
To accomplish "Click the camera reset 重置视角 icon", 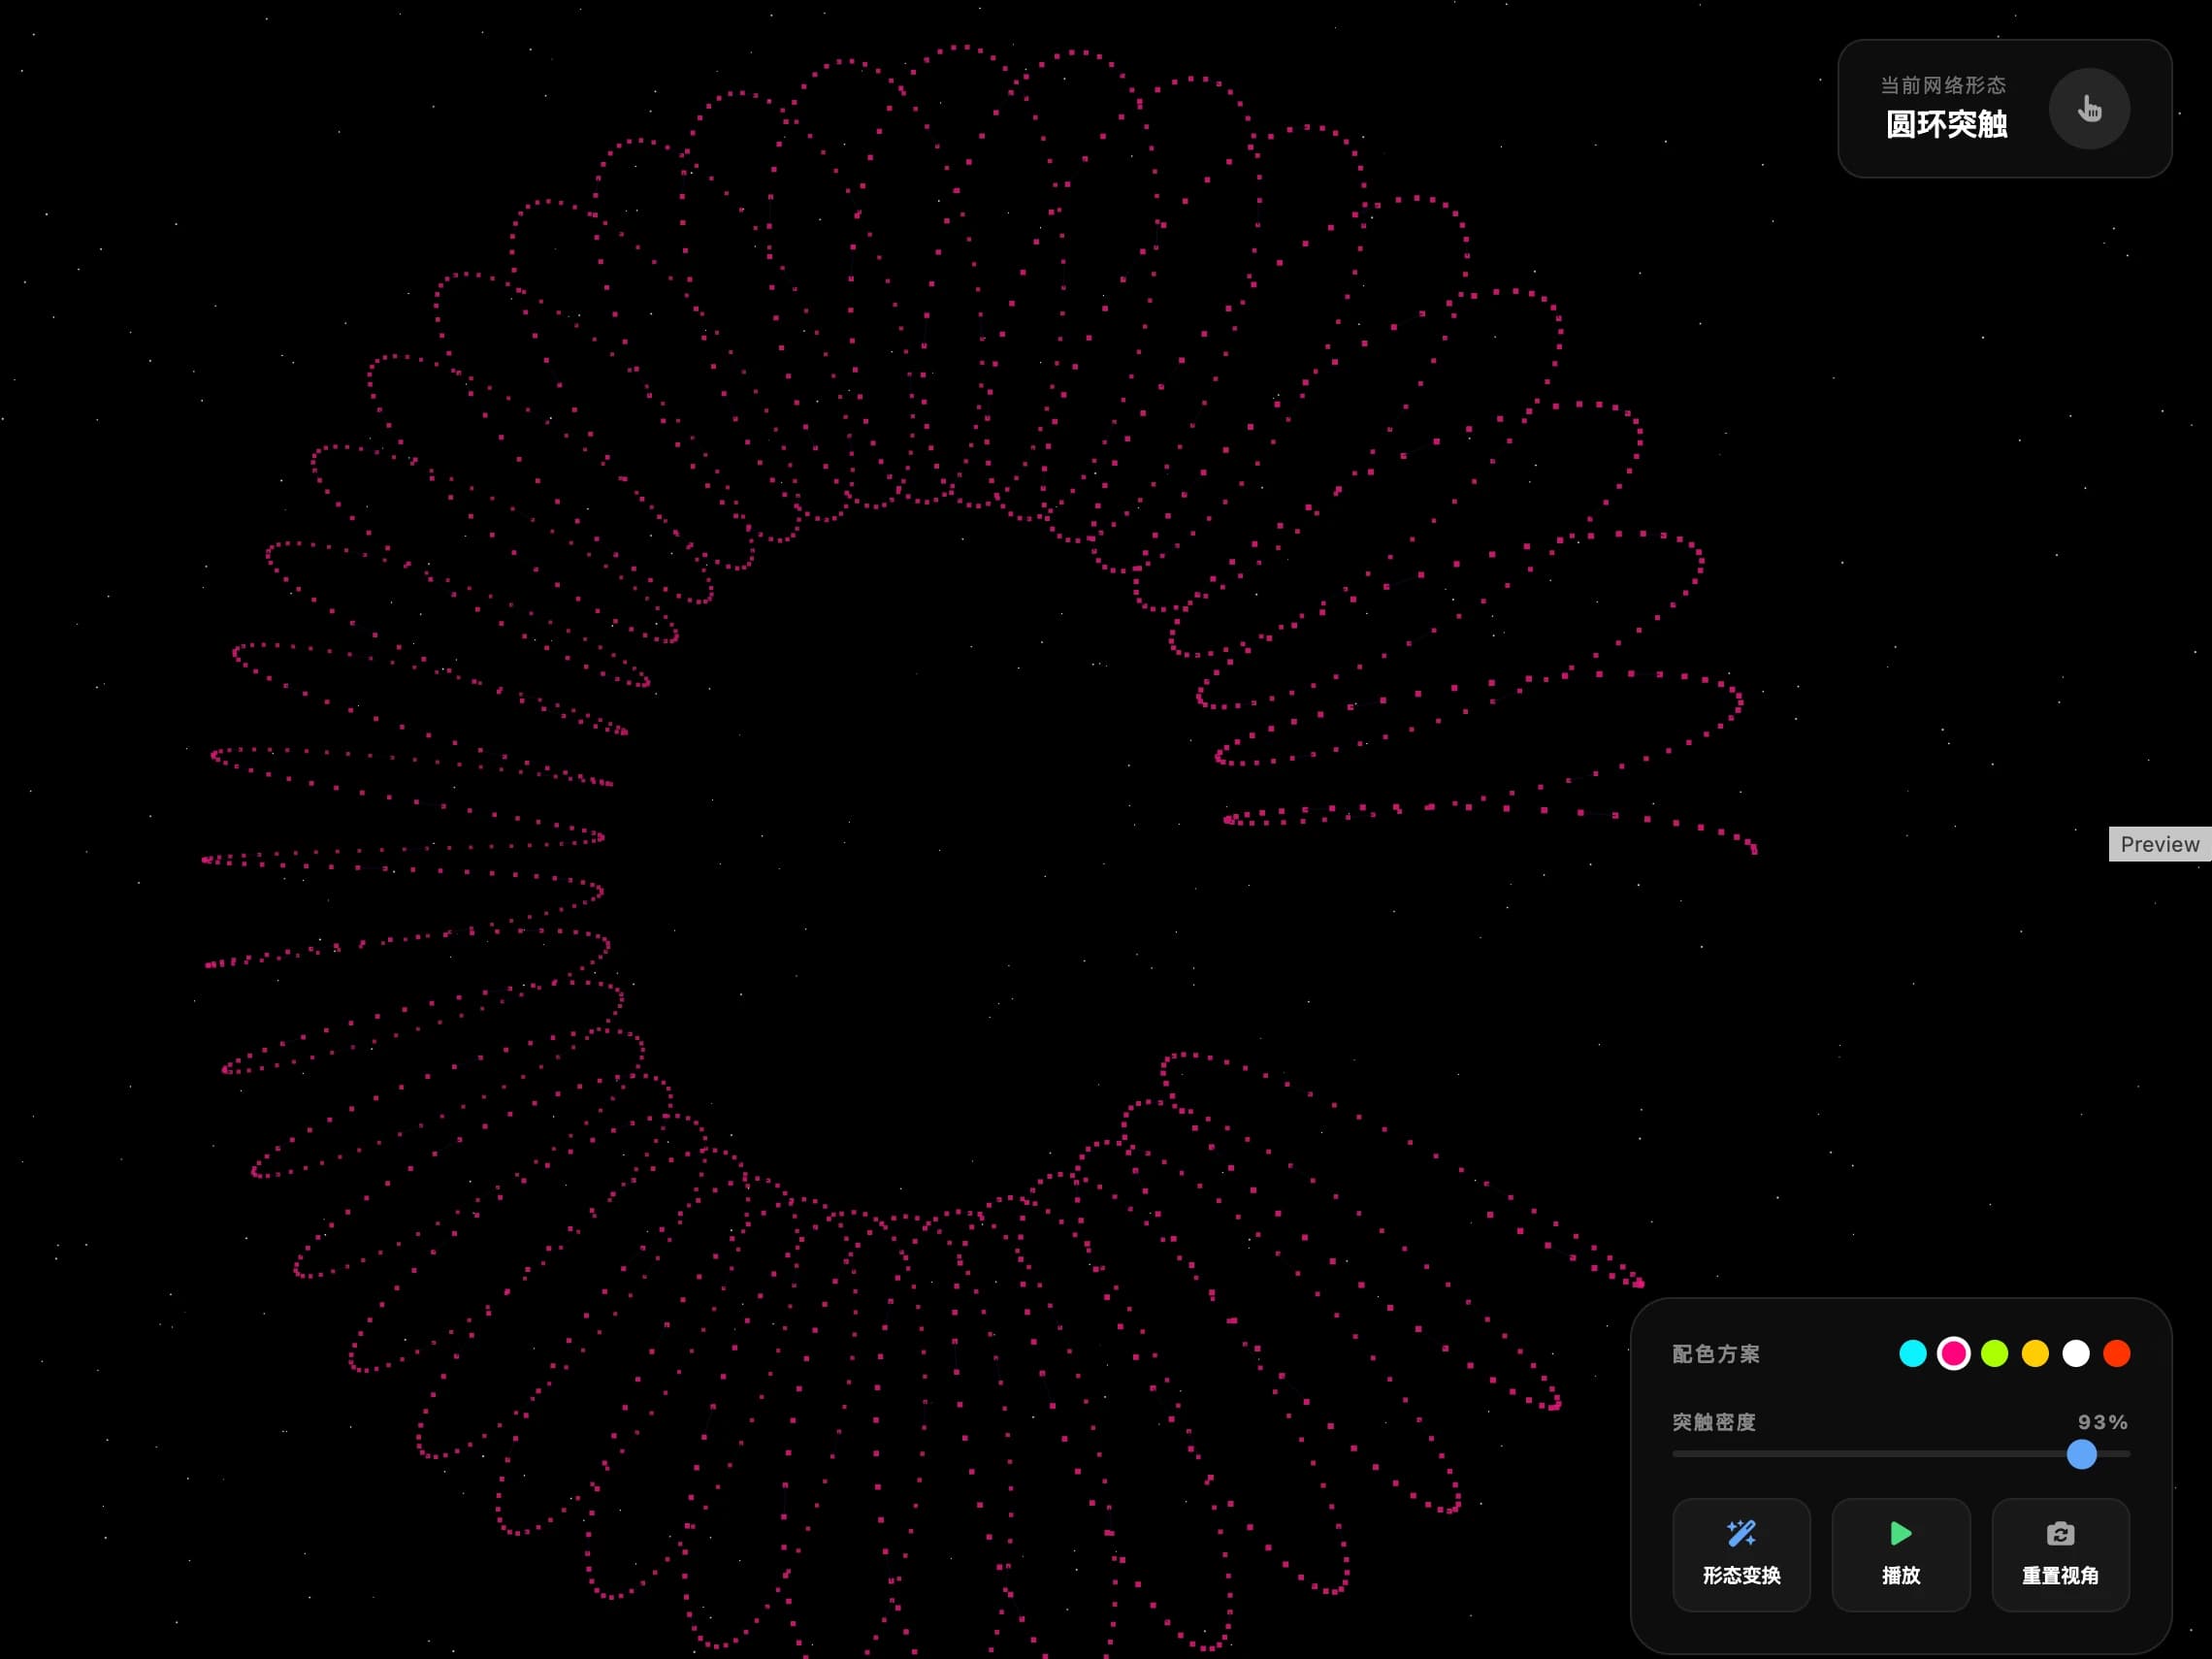I will click(2060, 1533).
